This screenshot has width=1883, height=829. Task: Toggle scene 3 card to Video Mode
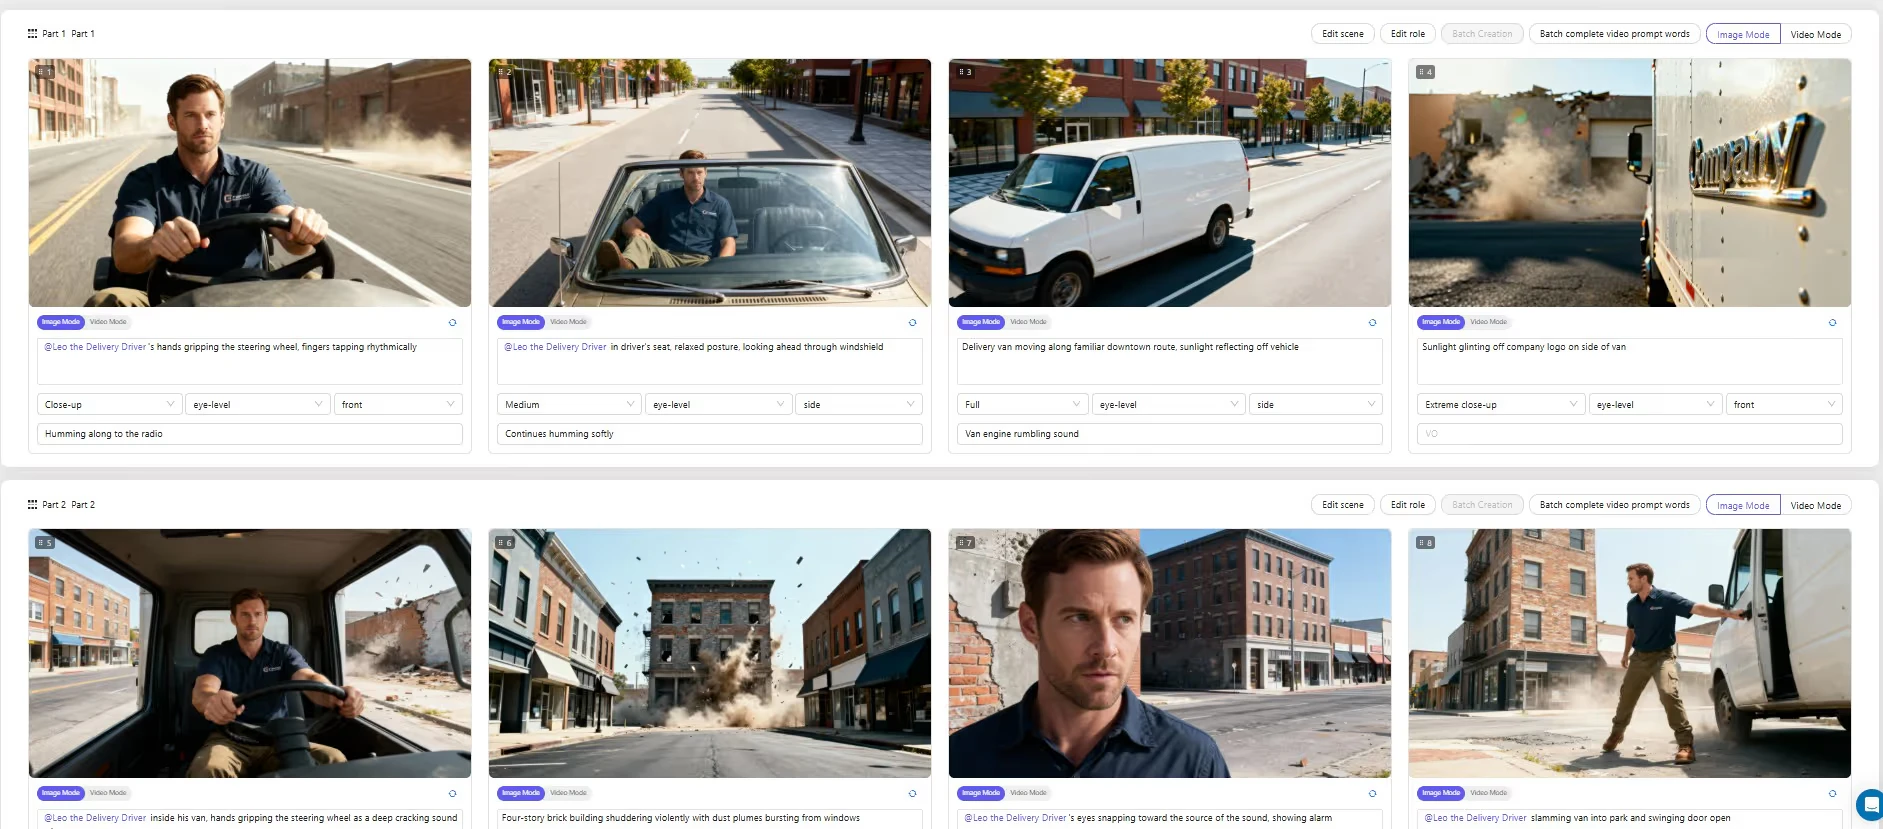(x=1028, y=322)
